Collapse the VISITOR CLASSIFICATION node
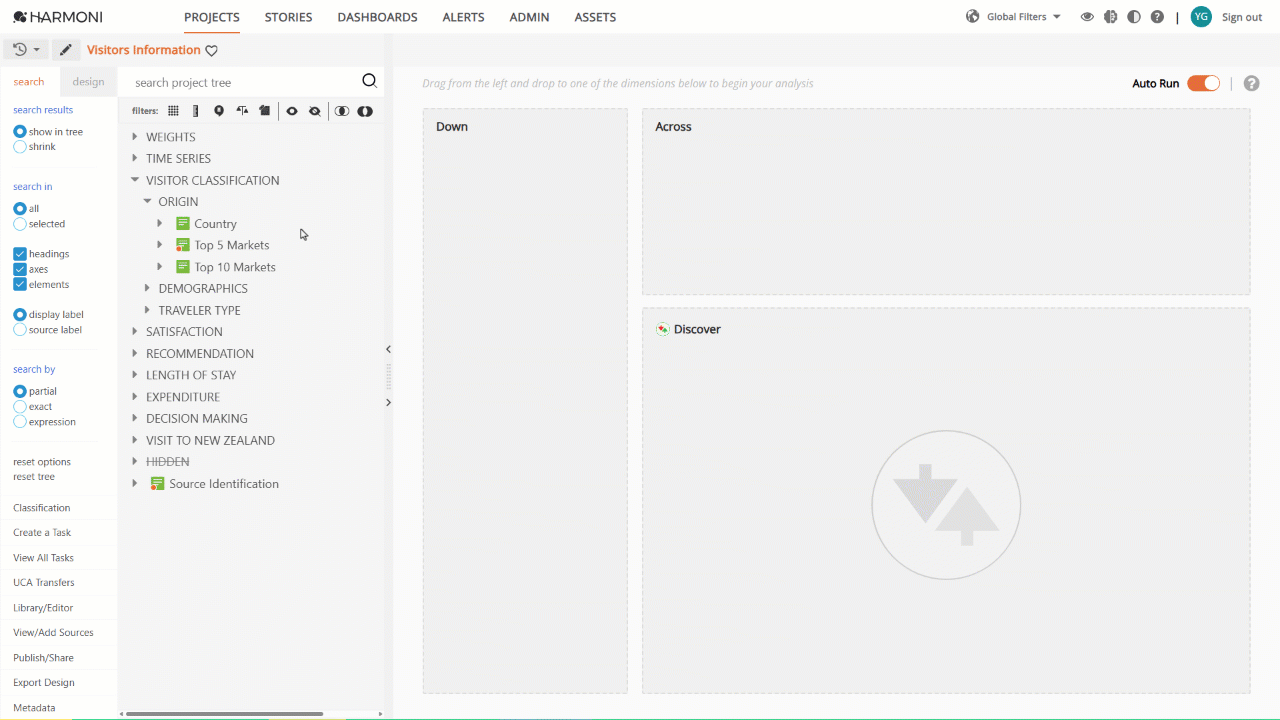 (135, 180)
